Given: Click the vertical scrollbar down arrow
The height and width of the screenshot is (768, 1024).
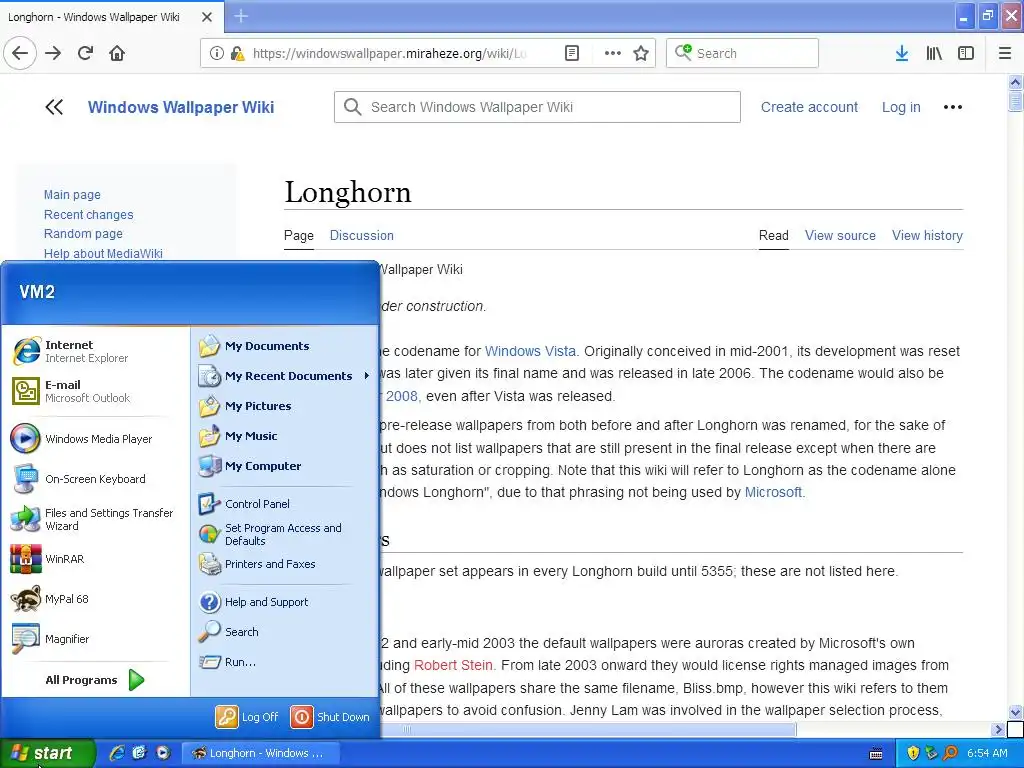Looking at the screenshot, I should tap(1015, 712).
